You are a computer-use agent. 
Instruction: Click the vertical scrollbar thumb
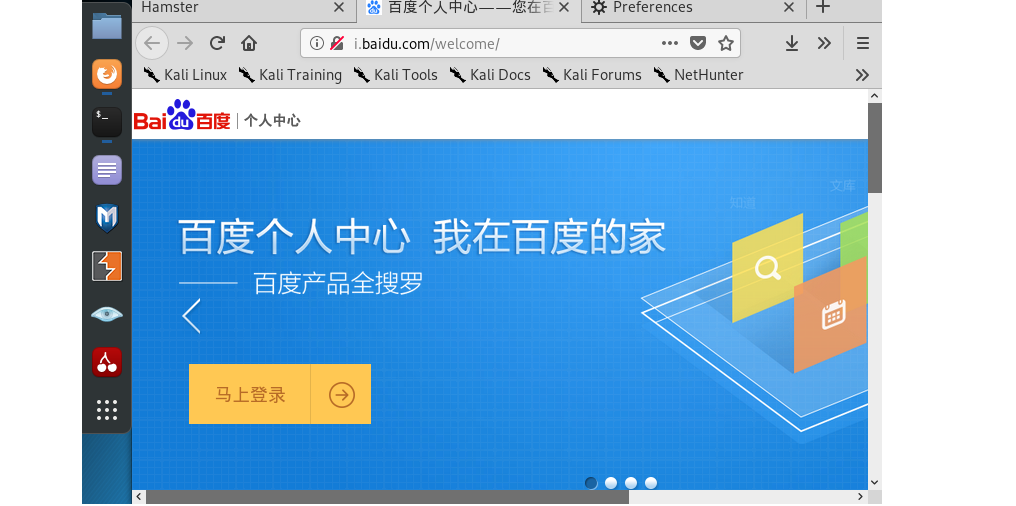coord(875,148)
